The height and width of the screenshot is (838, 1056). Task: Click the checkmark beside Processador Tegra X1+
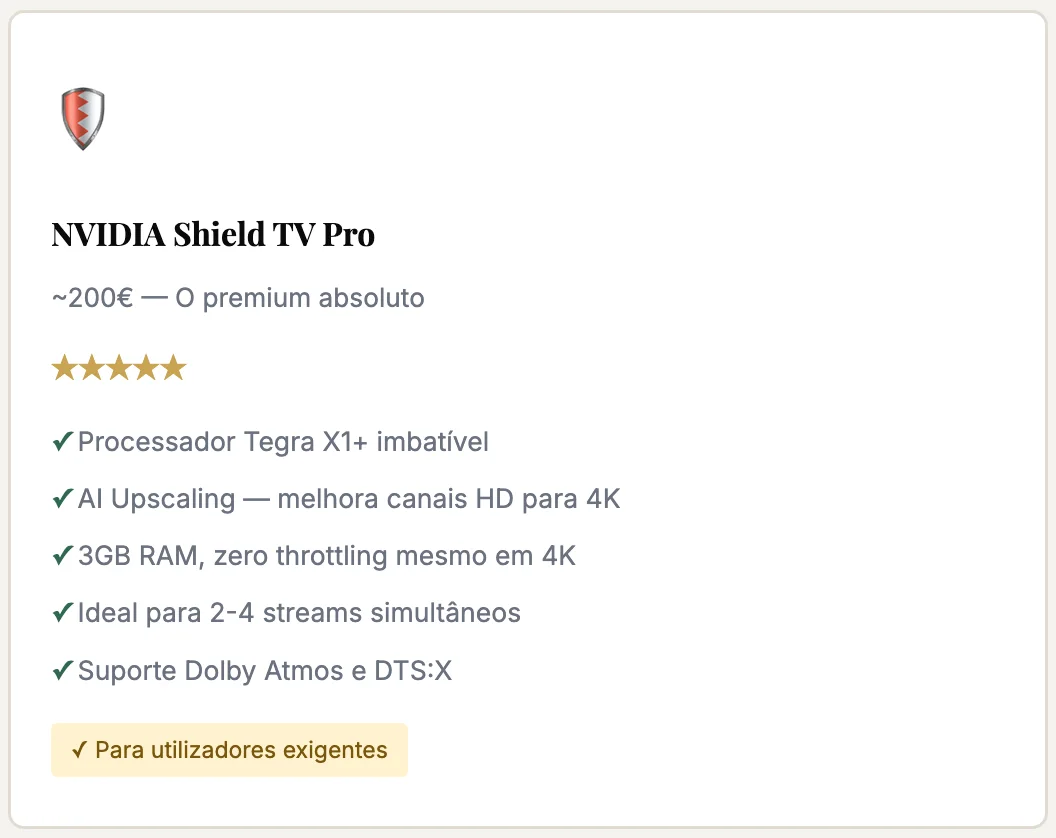(62, 441)
